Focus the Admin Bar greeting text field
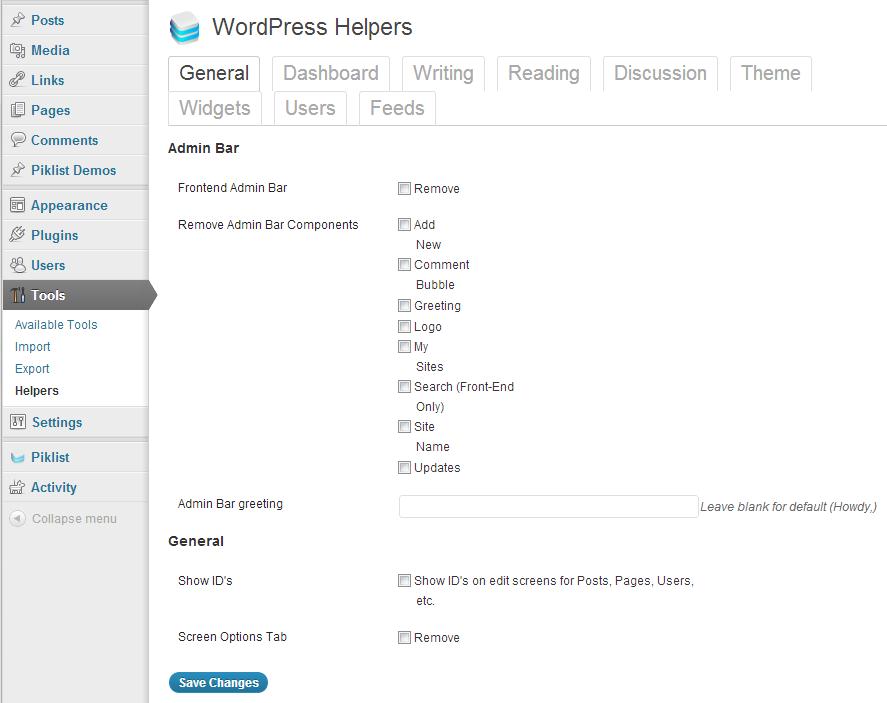This screenshot has height=703, width=887. 548,506
